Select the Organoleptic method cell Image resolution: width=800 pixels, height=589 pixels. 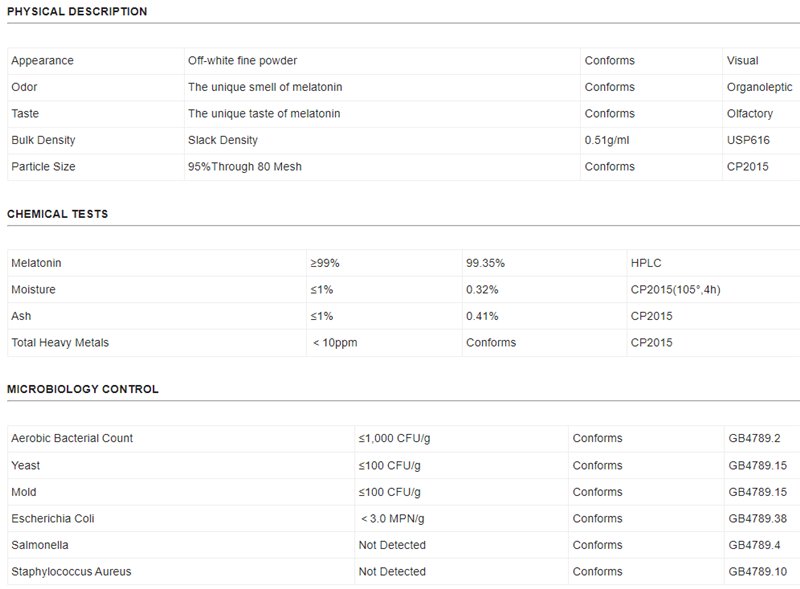pyautogui.click(x=761, y=87)
